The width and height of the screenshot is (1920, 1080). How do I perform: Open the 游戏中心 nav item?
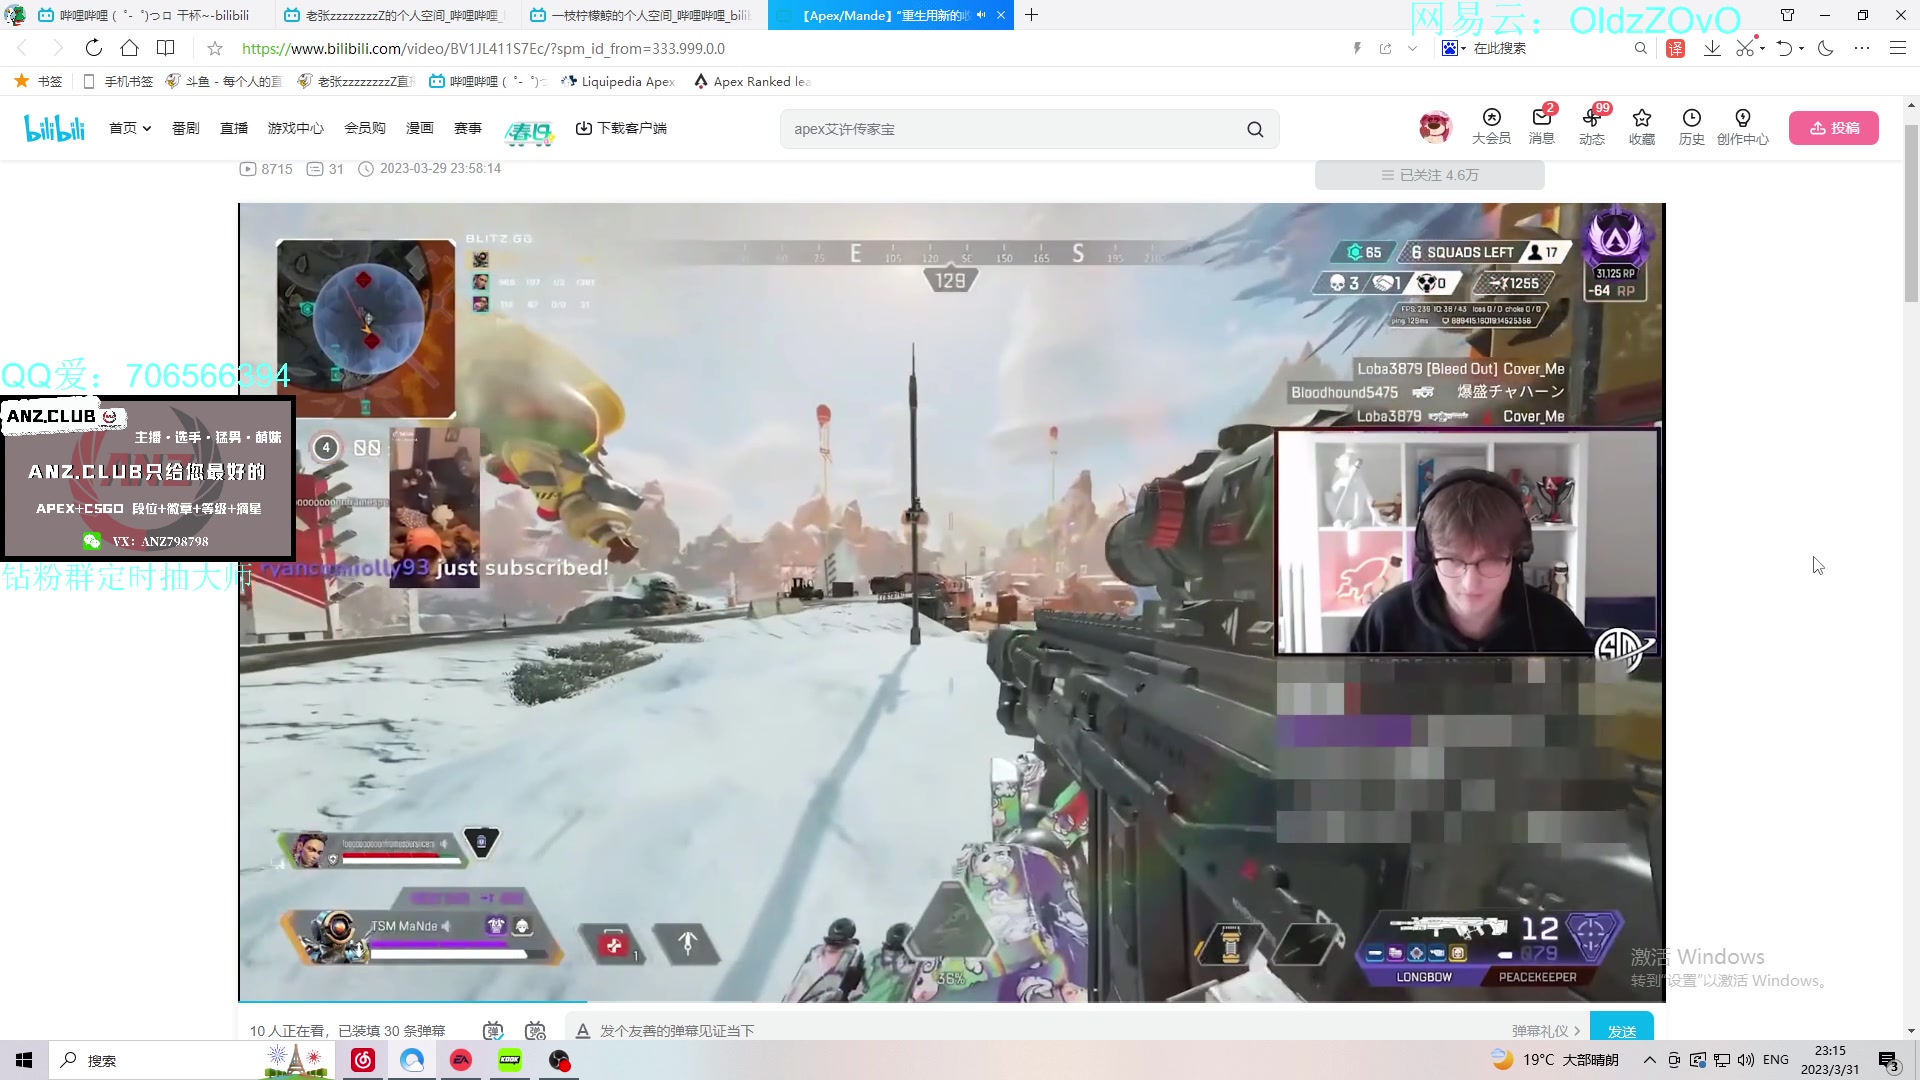pyautogui.click(x=295, y=128)
